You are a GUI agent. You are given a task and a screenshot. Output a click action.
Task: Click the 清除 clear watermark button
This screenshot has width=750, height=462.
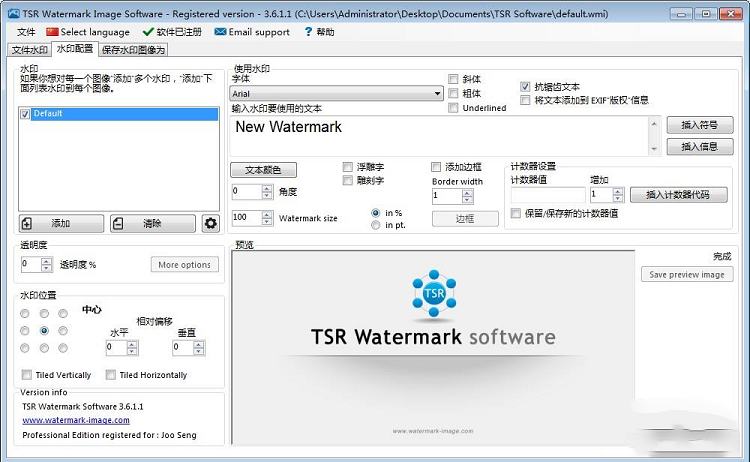(x=153, y=223)
